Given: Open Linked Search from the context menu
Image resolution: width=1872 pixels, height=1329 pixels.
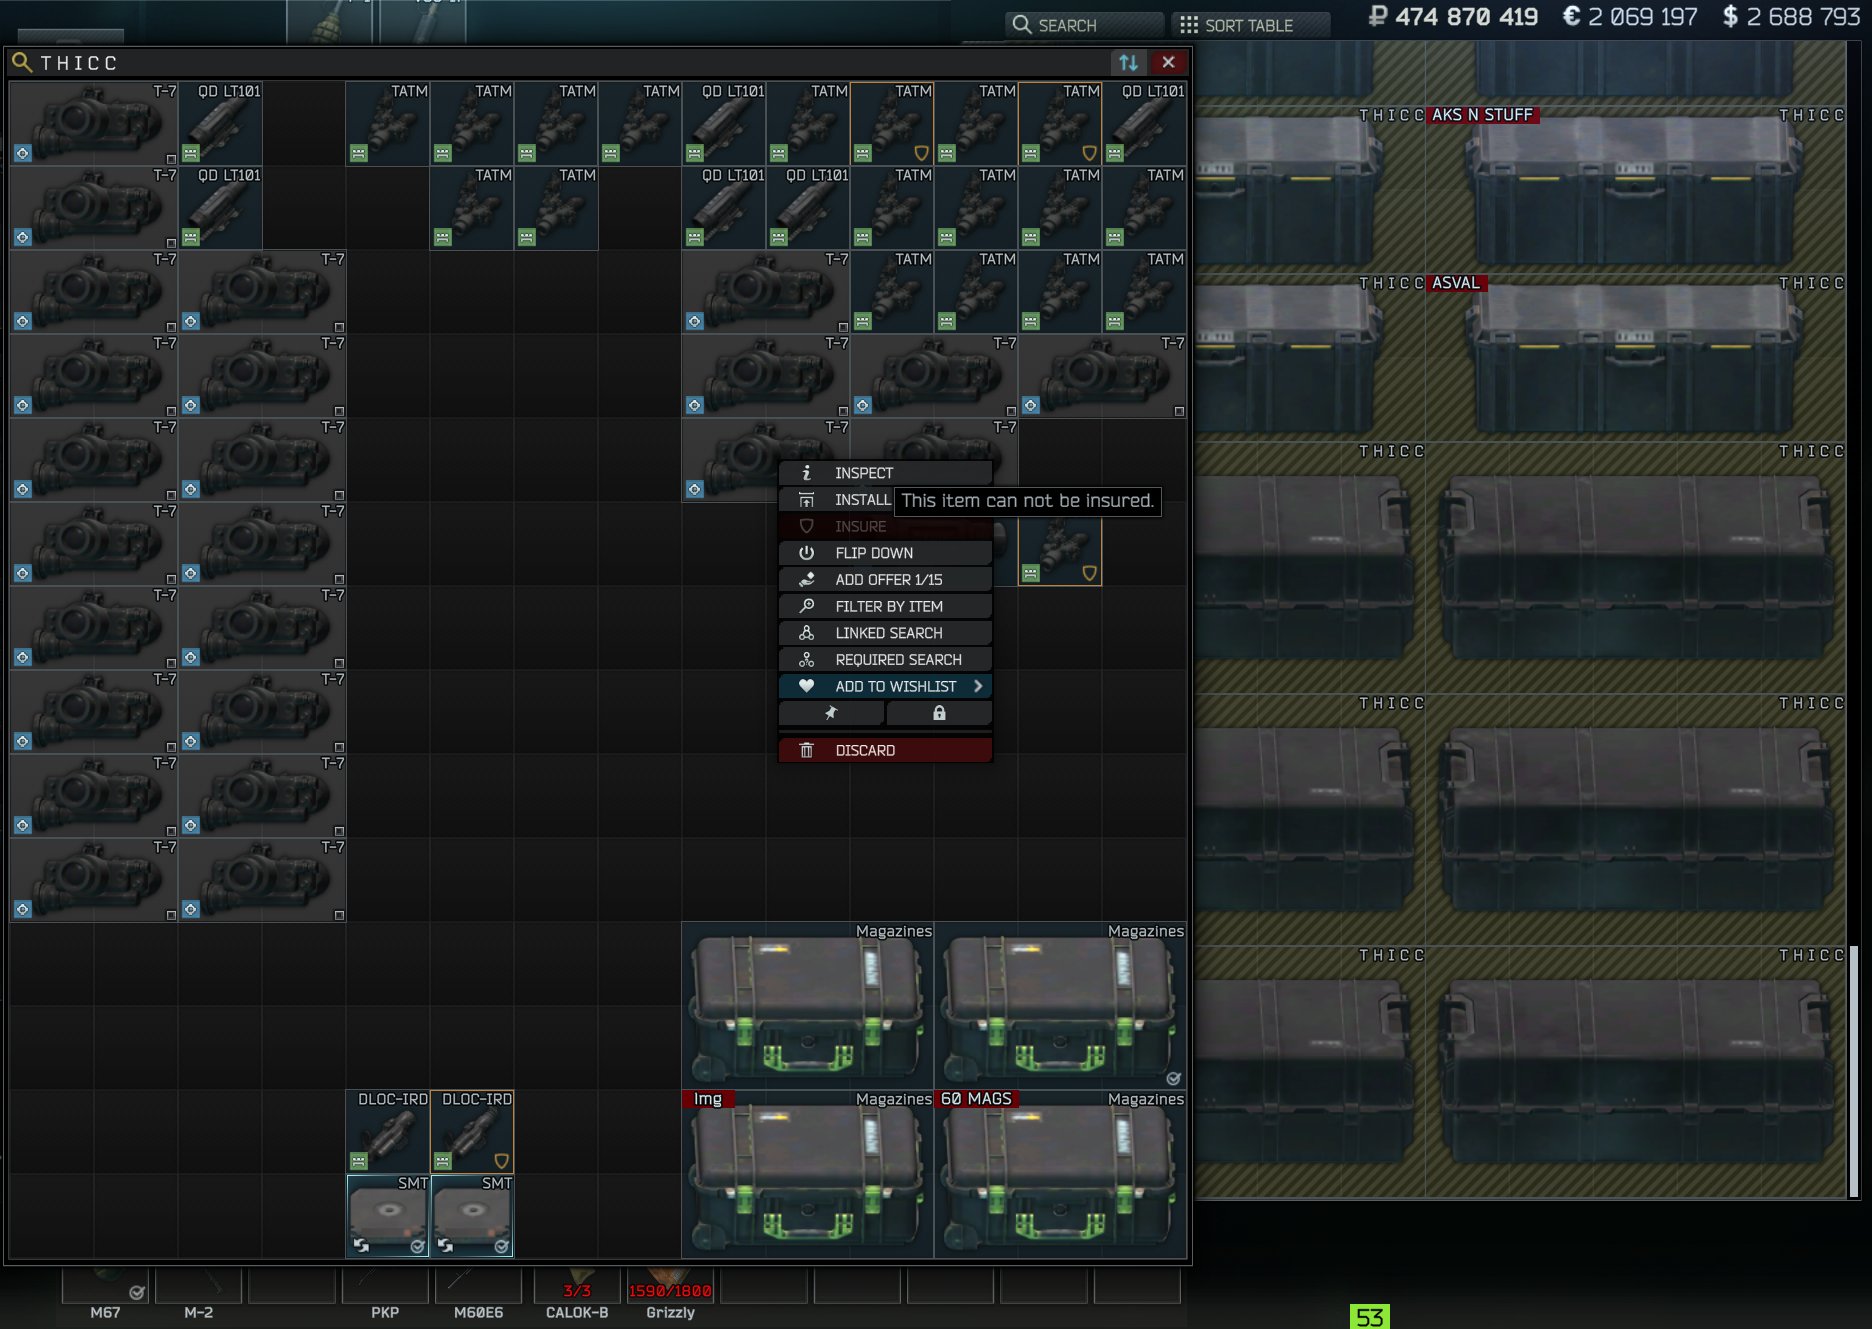Looking at the screenshot, I should click(x=885, y=633).
